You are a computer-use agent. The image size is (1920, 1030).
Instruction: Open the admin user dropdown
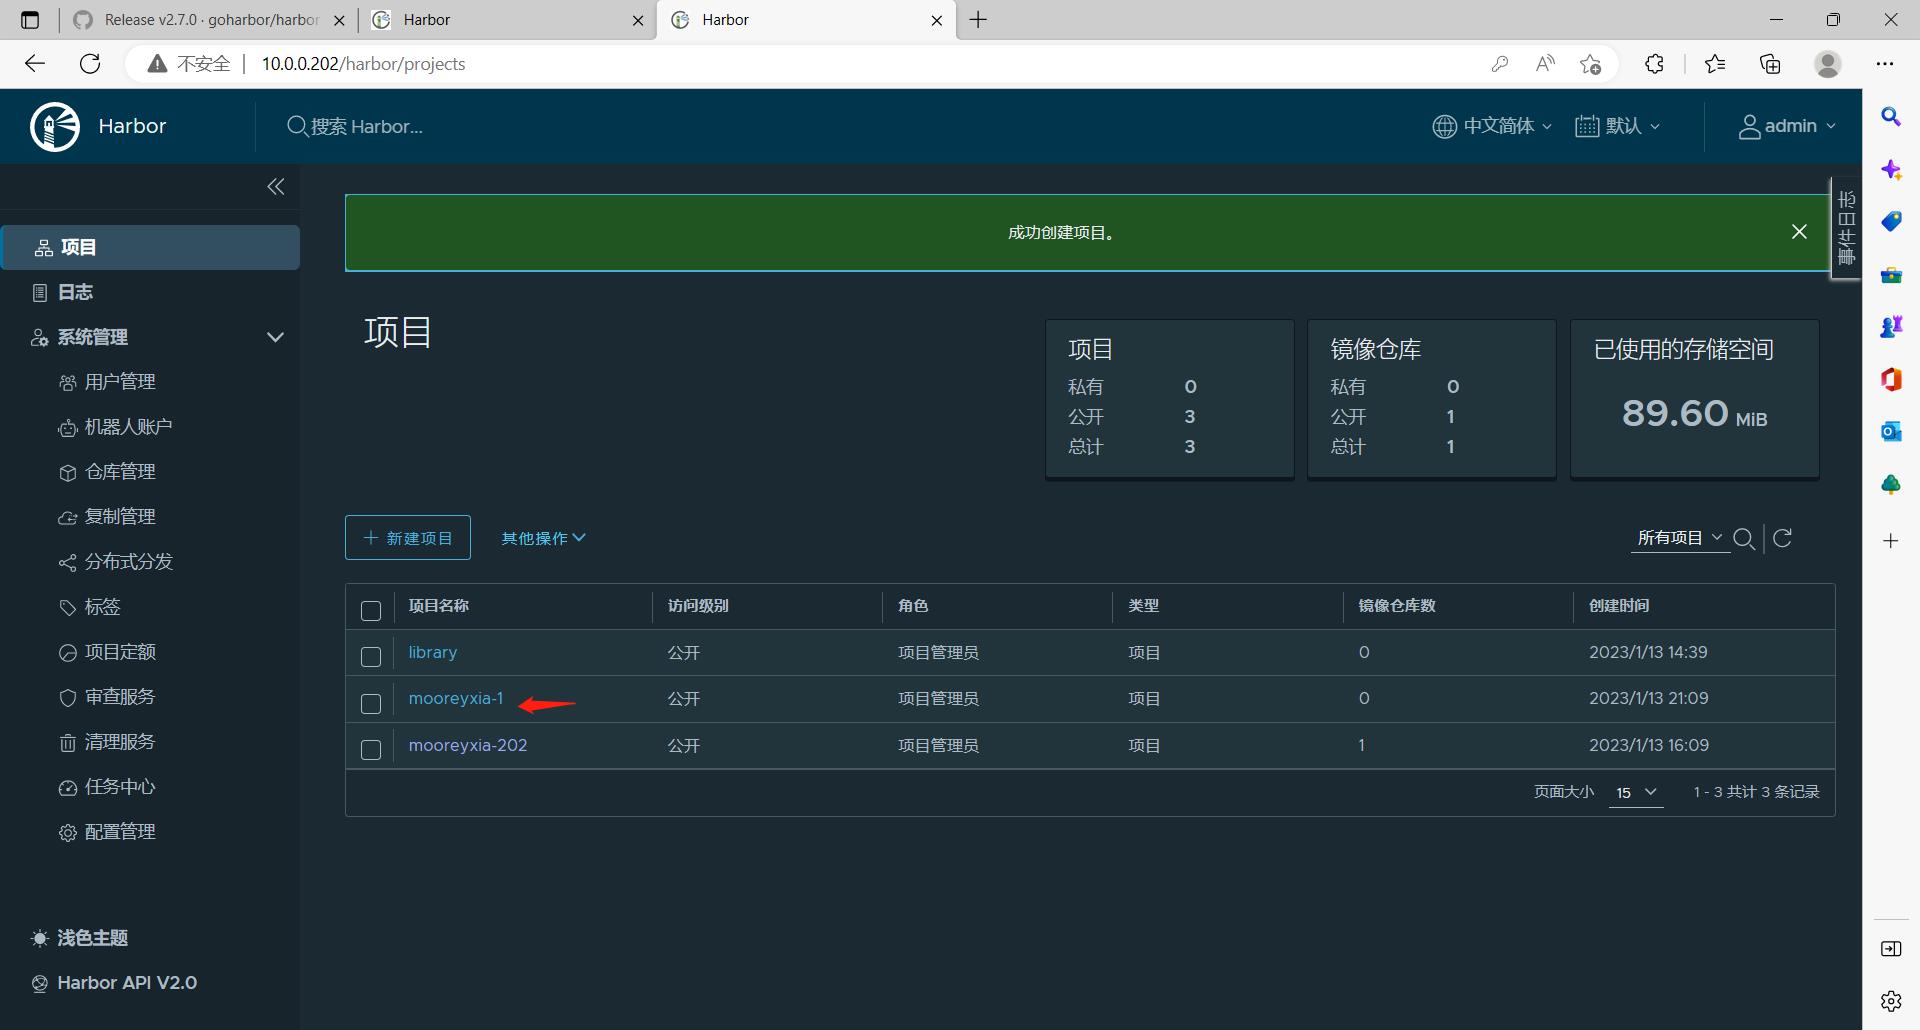(1787, 126)
